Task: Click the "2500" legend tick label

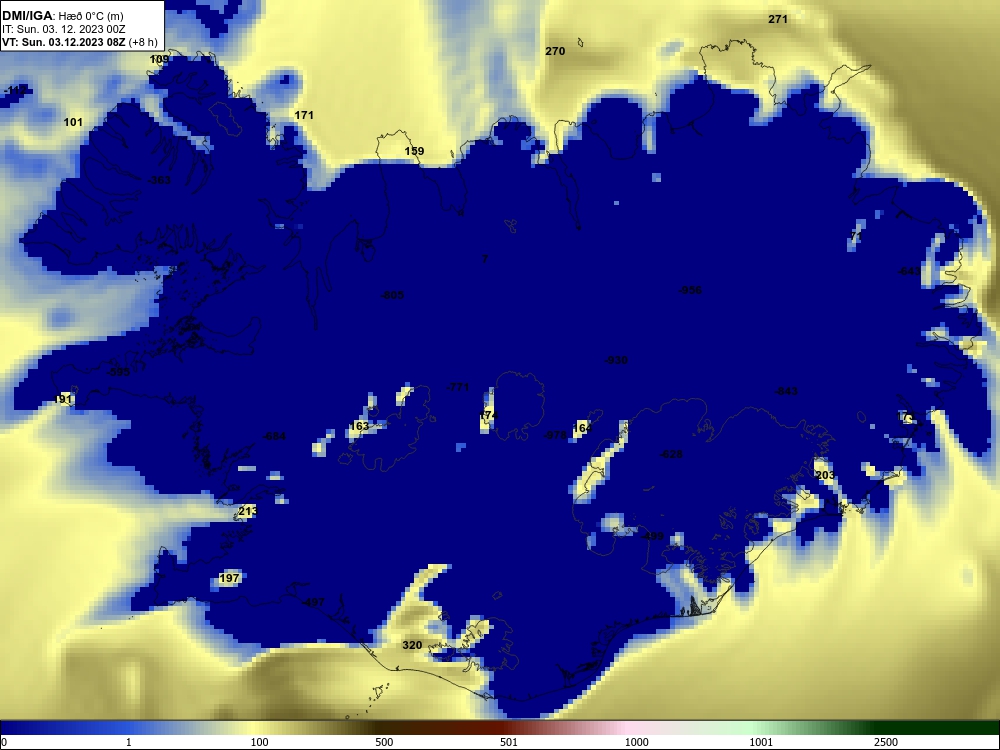Action: tap(886, 742)
